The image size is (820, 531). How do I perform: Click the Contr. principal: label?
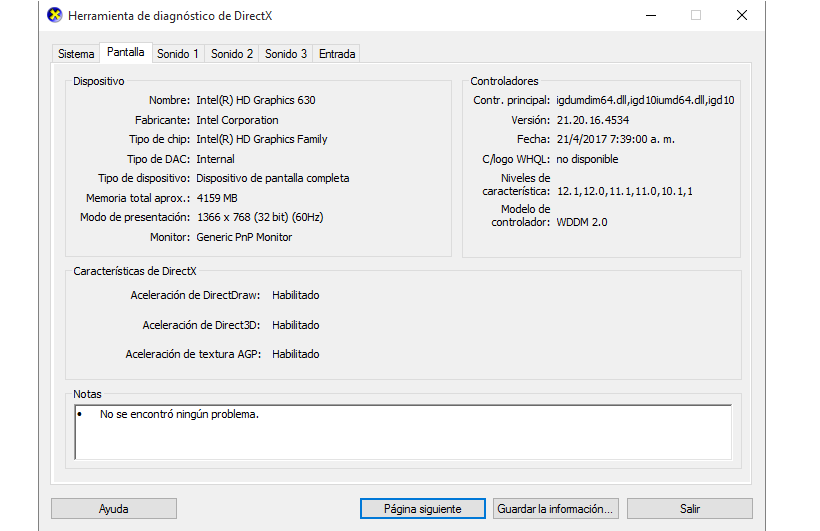511,100
